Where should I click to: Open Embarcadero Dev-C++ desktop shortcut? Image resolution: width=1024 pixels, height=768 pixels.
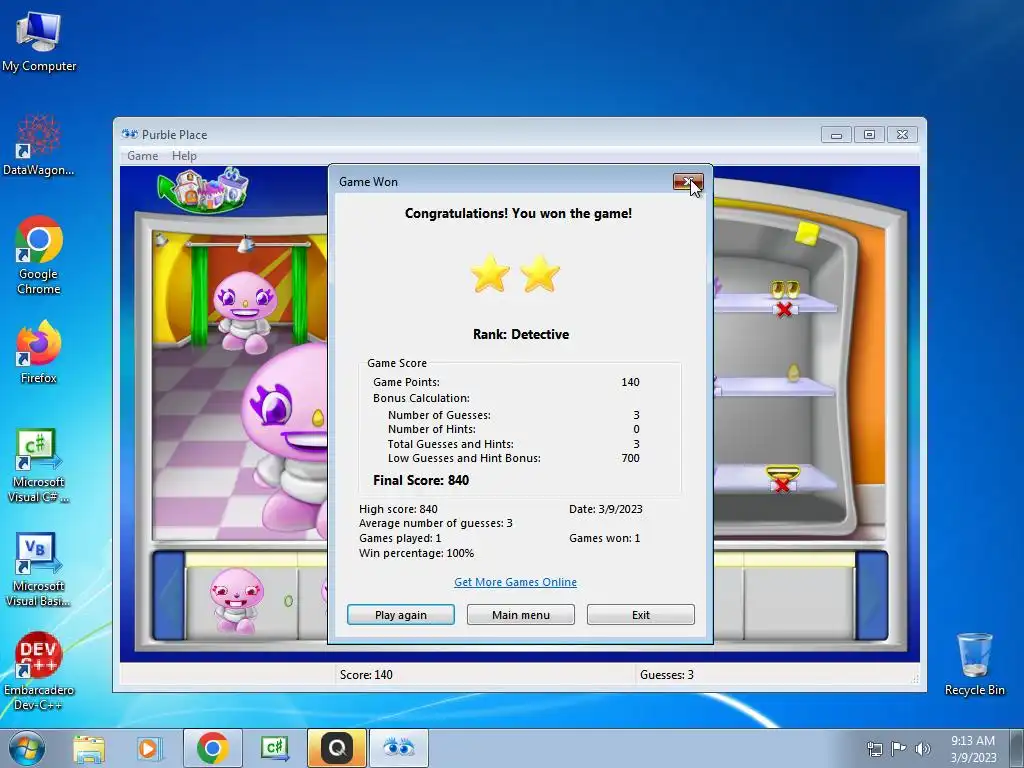pos(39,670)
